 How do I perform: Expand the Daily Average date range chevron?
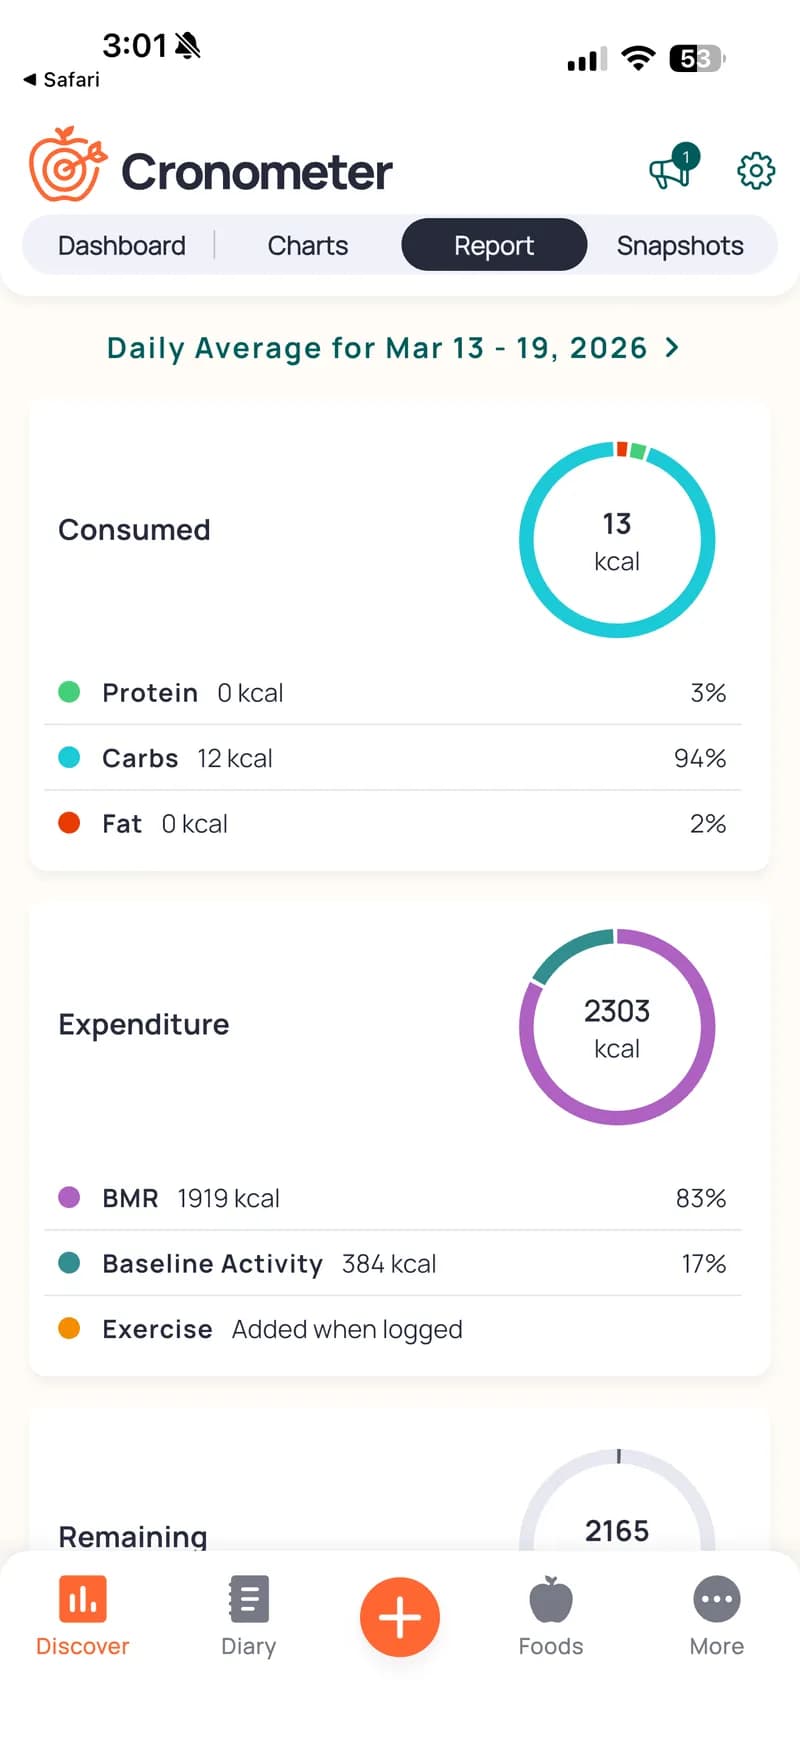[672, 347]
